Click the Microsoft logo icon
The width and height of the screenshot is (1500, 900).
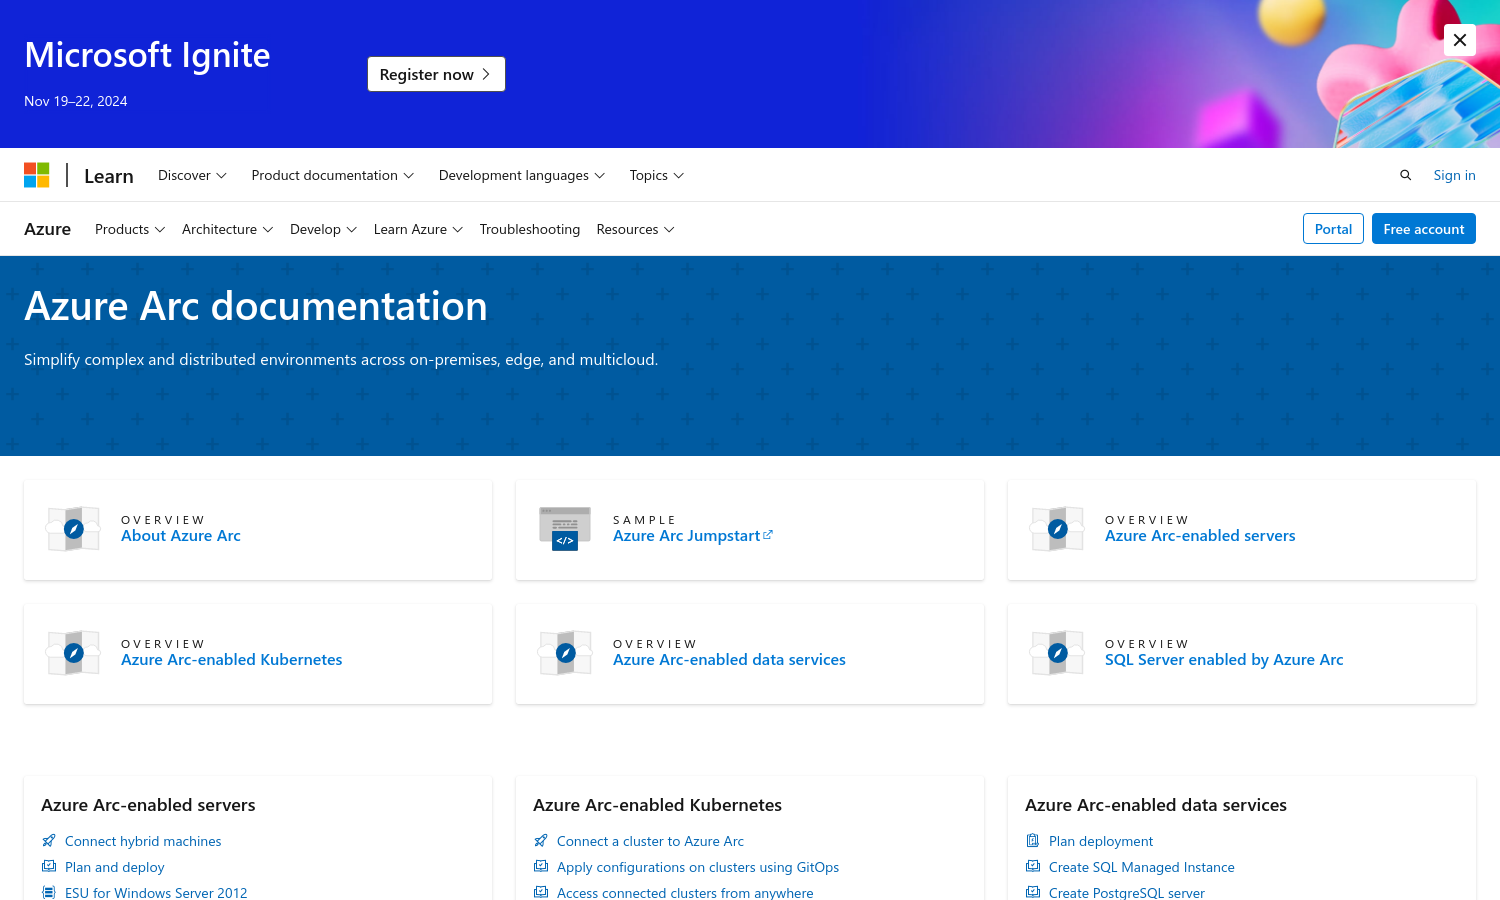tap(37, 175)
